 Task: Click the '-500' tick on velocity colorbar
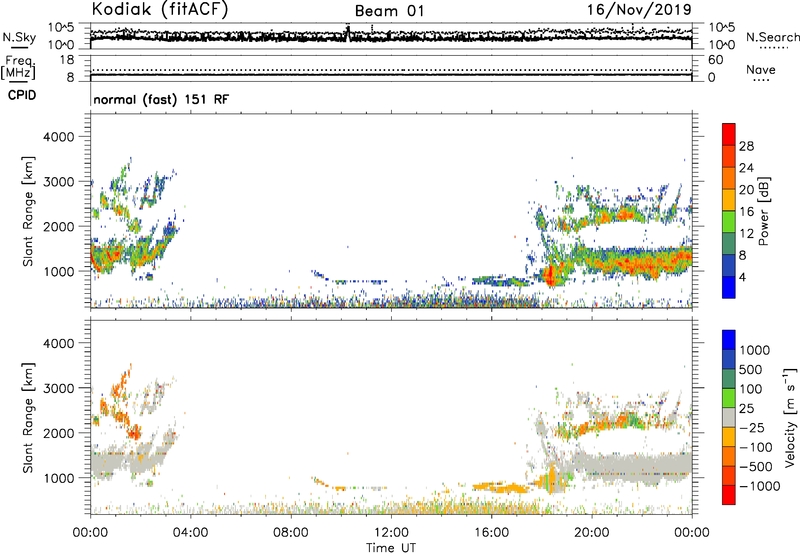click(x=755, y=467)
